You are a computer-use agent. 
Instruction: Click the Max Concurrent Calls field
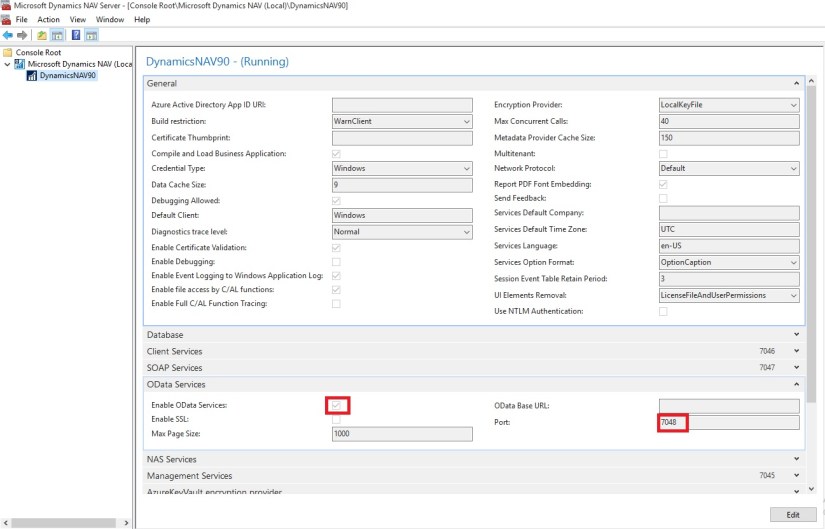pyautogui.click(x=729, y=122)
